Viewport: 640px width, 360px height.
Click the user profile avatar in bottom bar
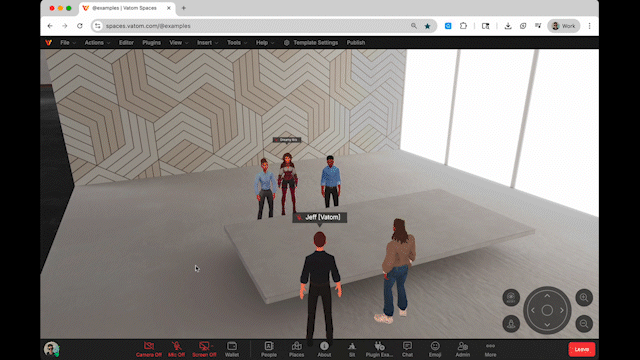52,349
